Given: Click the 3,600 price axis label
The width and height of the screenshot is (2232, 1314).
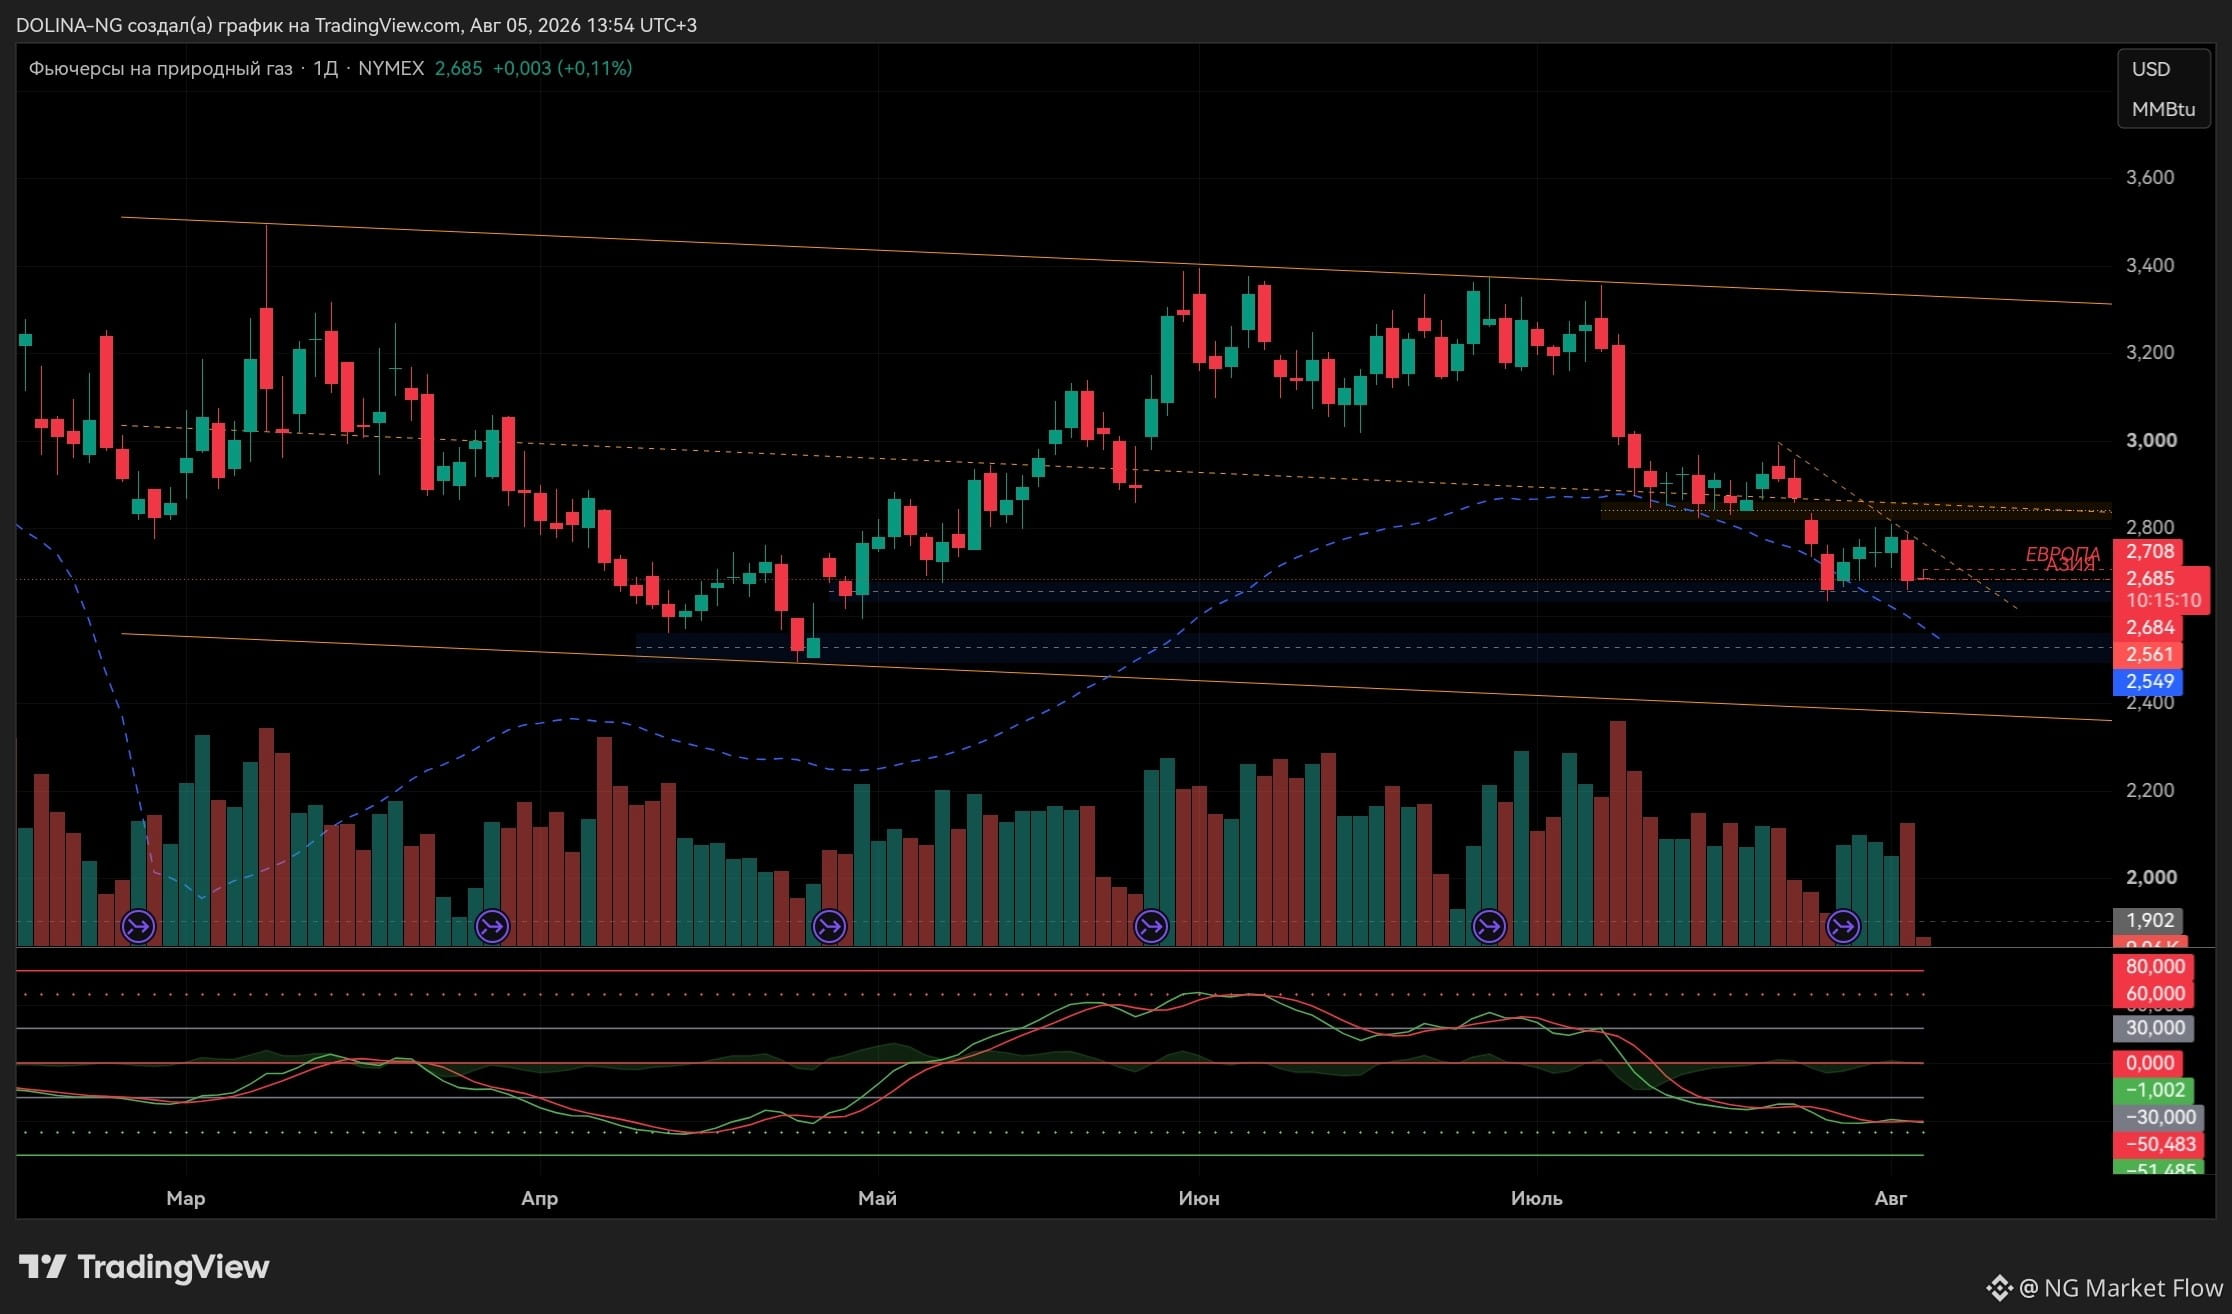Looking at the screenshot, I should [x=2150, y=177].
